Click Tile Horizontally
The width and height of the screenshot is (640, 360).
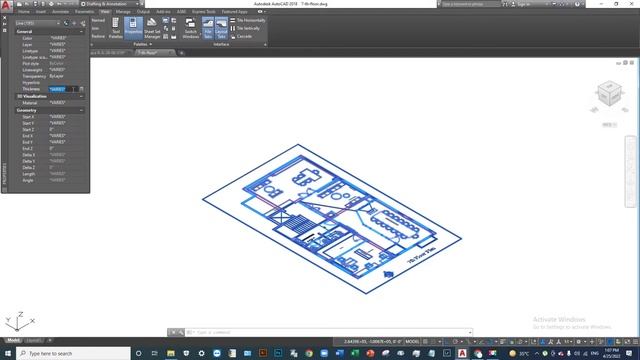[x=248, y=20]
